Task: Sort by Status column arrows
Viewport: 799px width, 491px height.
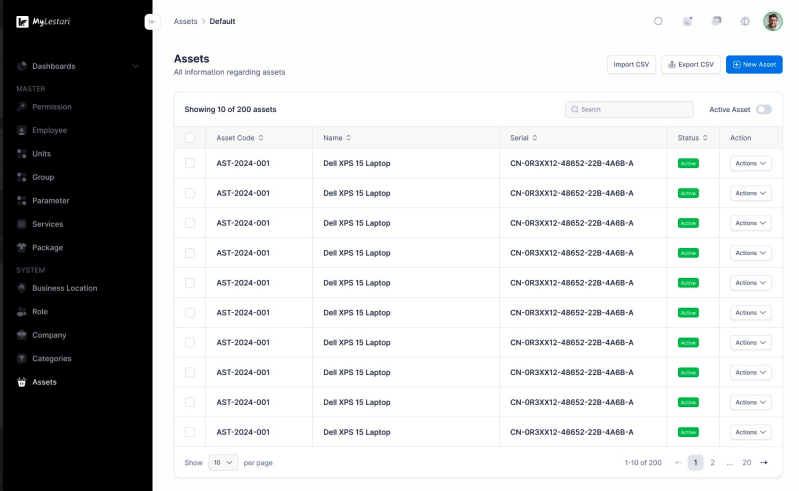Action: 705,138
